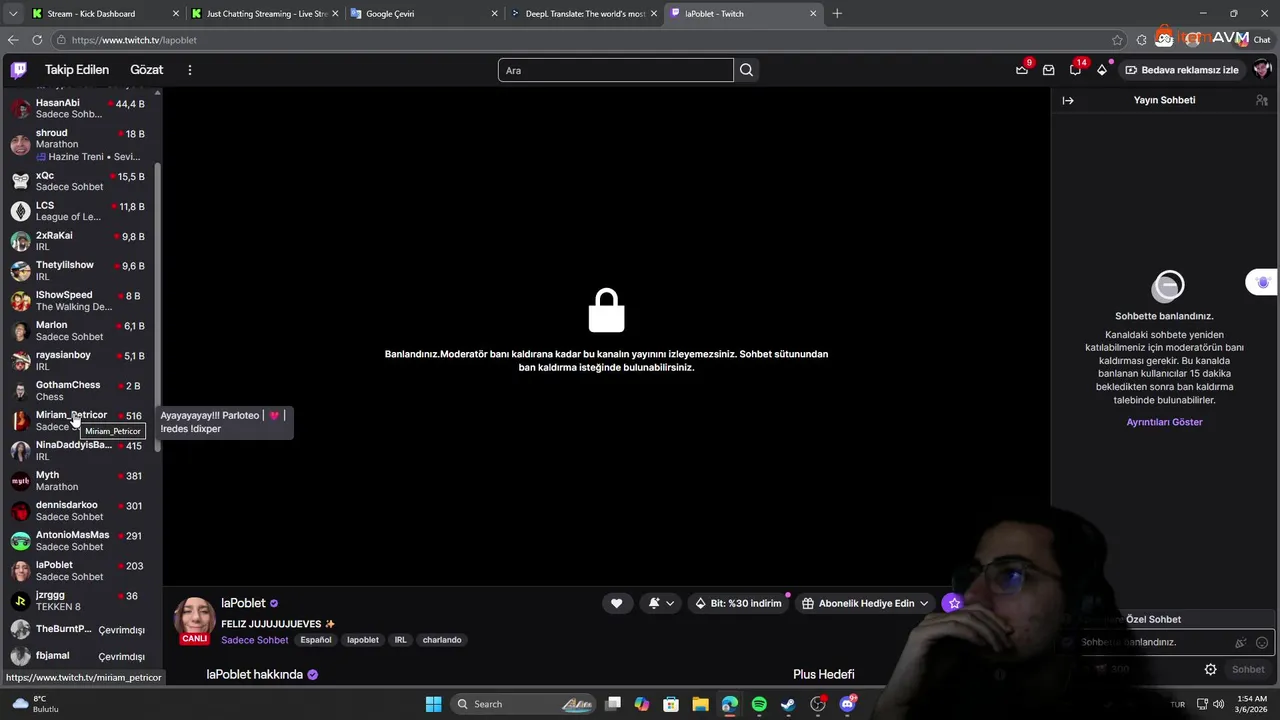Open browser extensions puzzle icon
Screen dimensions: 1280x720
pyautogui.click(x=1142, y=40)
